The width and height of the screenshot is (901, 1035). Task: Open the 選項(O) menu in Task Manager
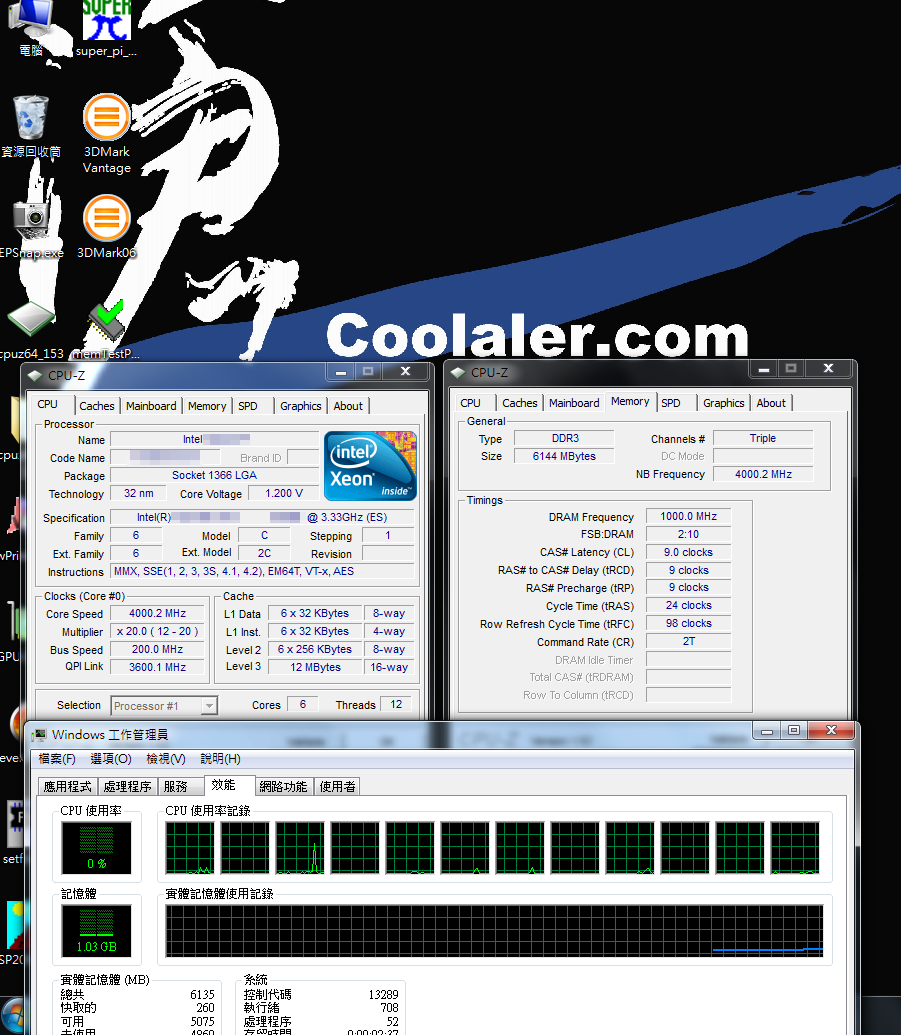tap(111, 759)
